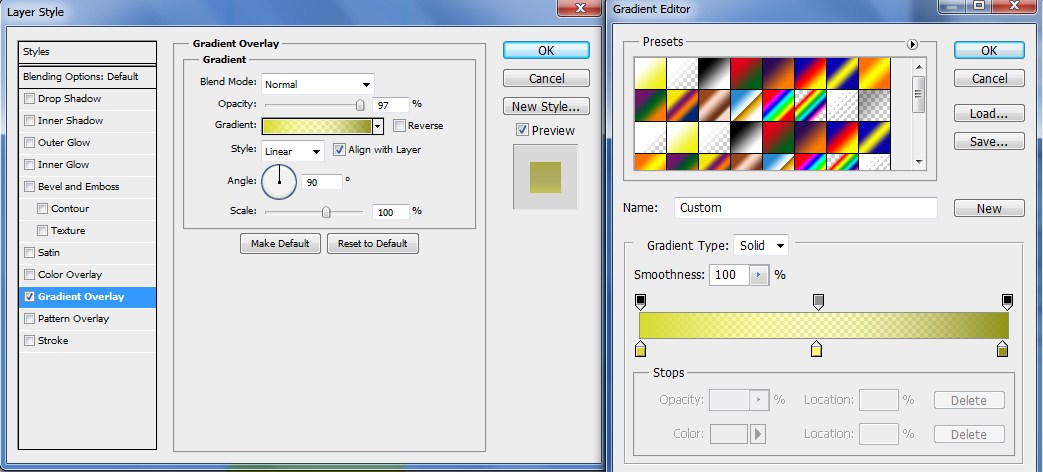Enable the Satin style checkbox
The image size is (1043, 472).
(x=29, y=253)
